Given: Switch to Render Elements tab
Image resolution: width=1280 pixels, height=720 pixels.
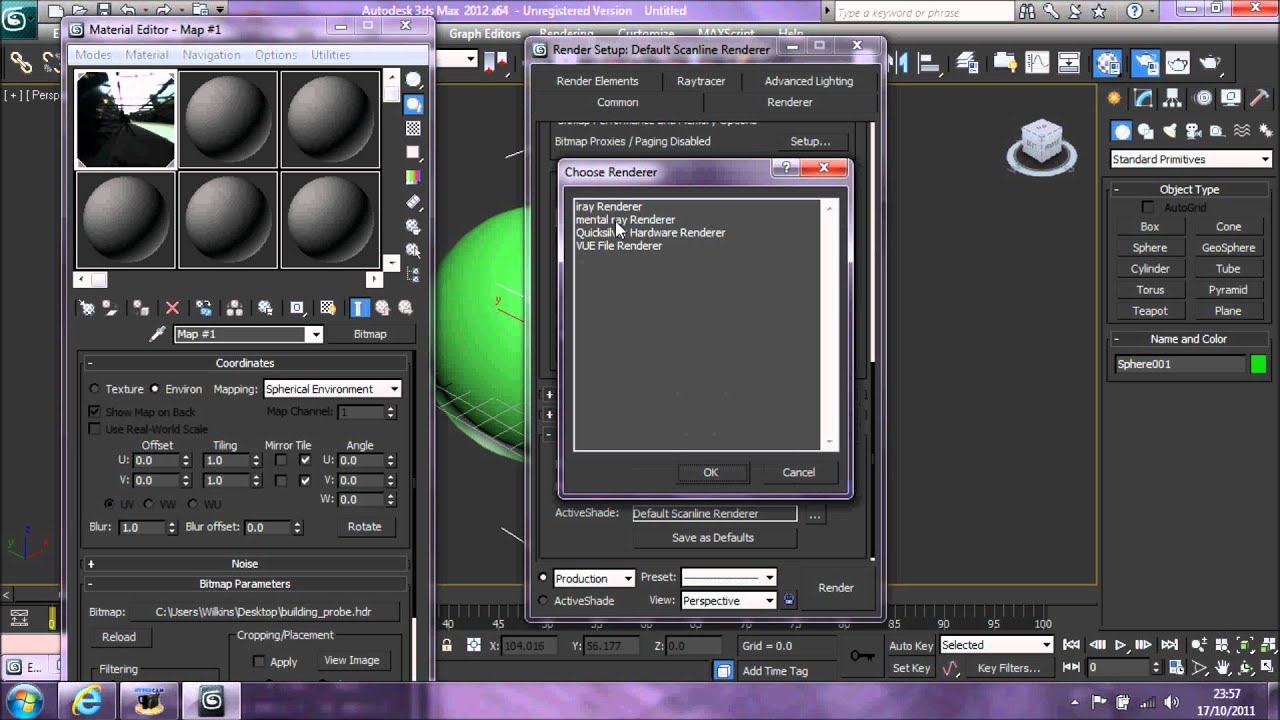Looking at the screenshot, I should tap(597, 81).
